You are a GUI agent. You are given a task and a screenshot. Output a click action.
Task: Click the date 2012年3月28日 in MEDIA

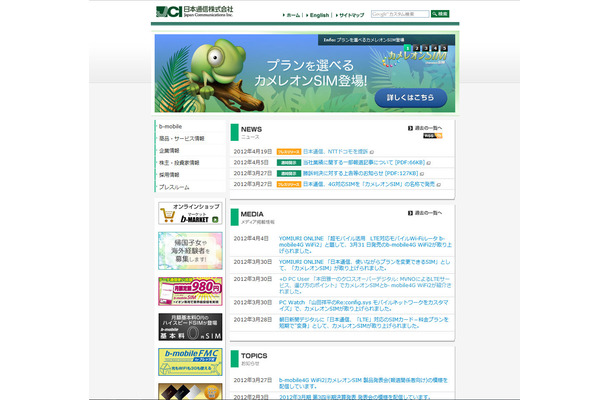tap(252, 319)
